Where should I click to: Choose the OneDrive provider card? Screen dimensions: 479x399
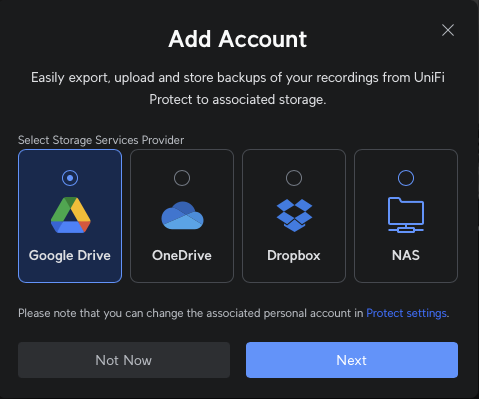pyautogui.click(x=182, y=216)
